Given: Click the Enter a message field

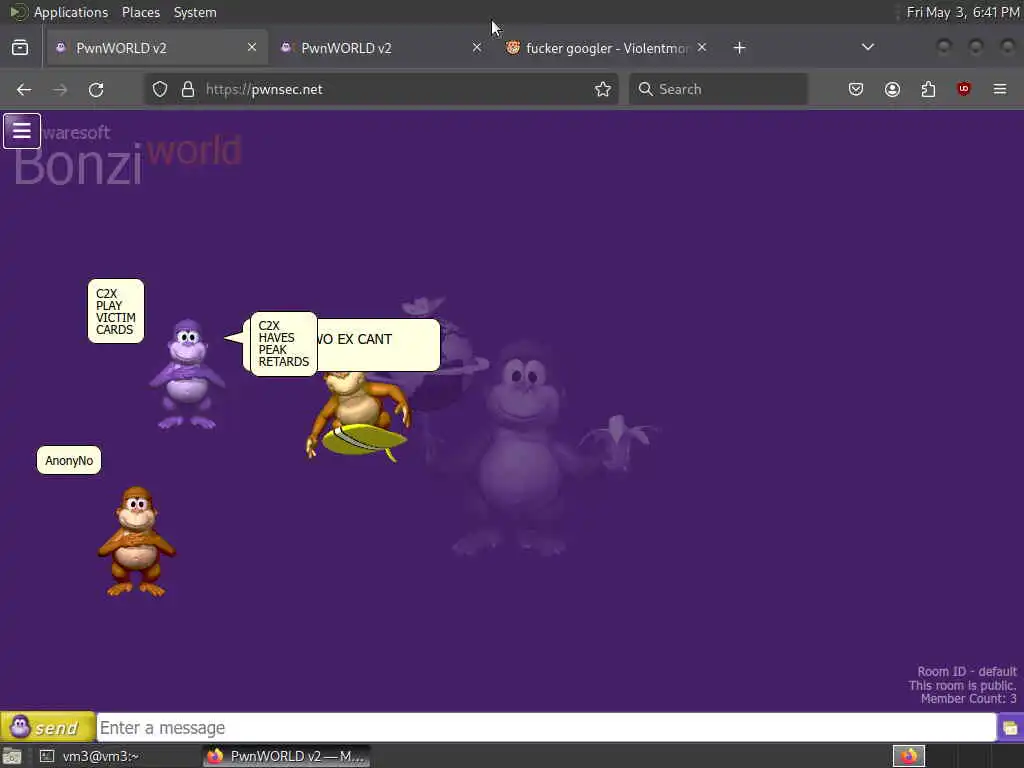Looking at the screenshot, I should coord(546,728).
